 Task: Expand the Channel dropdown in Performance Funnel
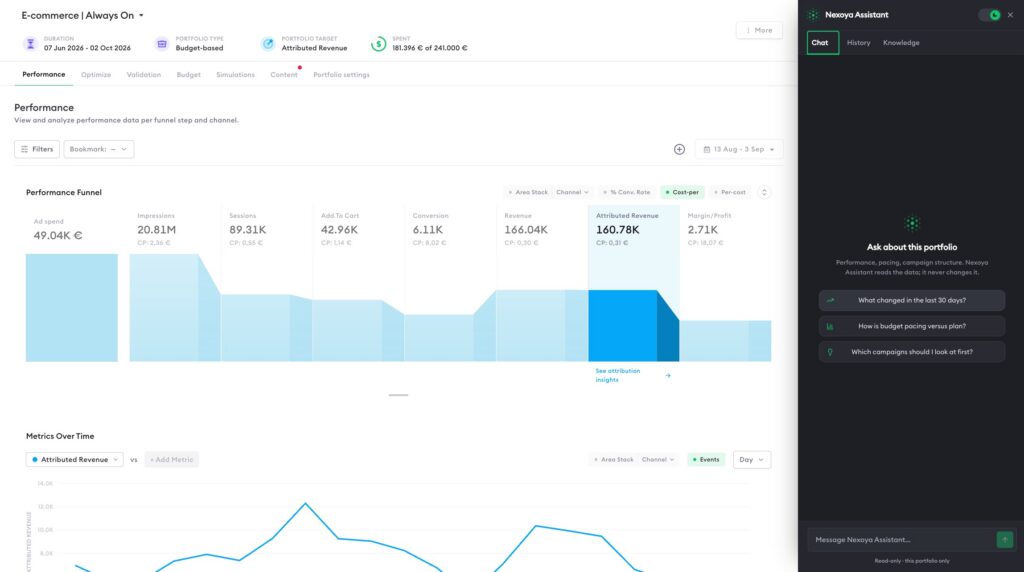point(572,192)
